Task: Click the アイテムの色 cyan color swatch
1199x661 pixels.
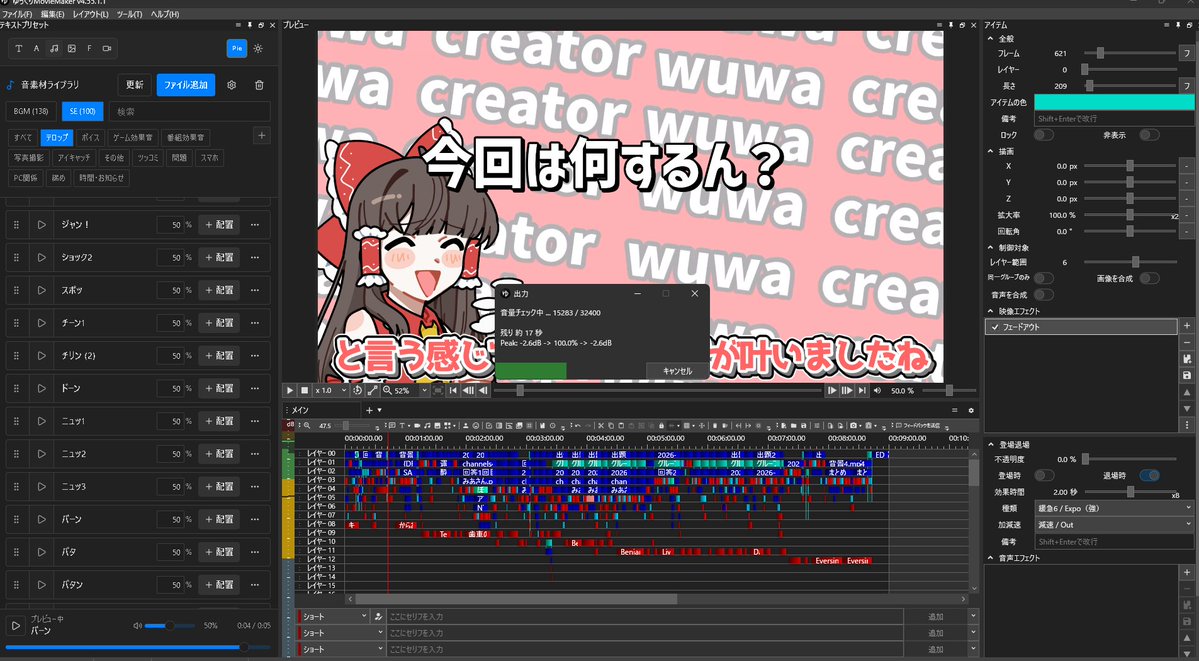Action: pyautogui.click(x=1114, y=103)
